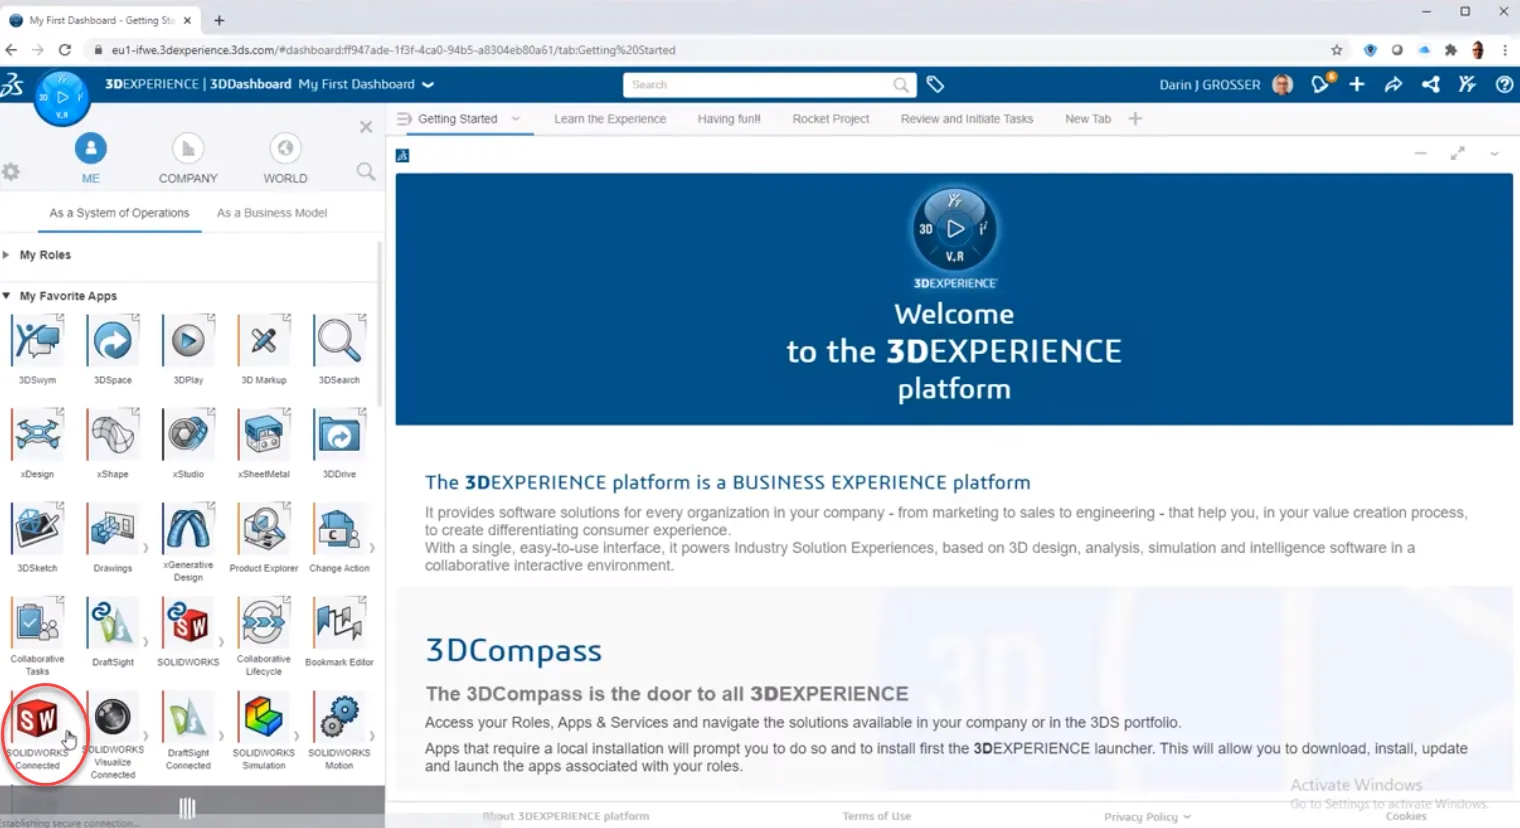This screenshot has height=828, width=1520.
Task: Launch 3D Markup app
Action: point(264,342)
